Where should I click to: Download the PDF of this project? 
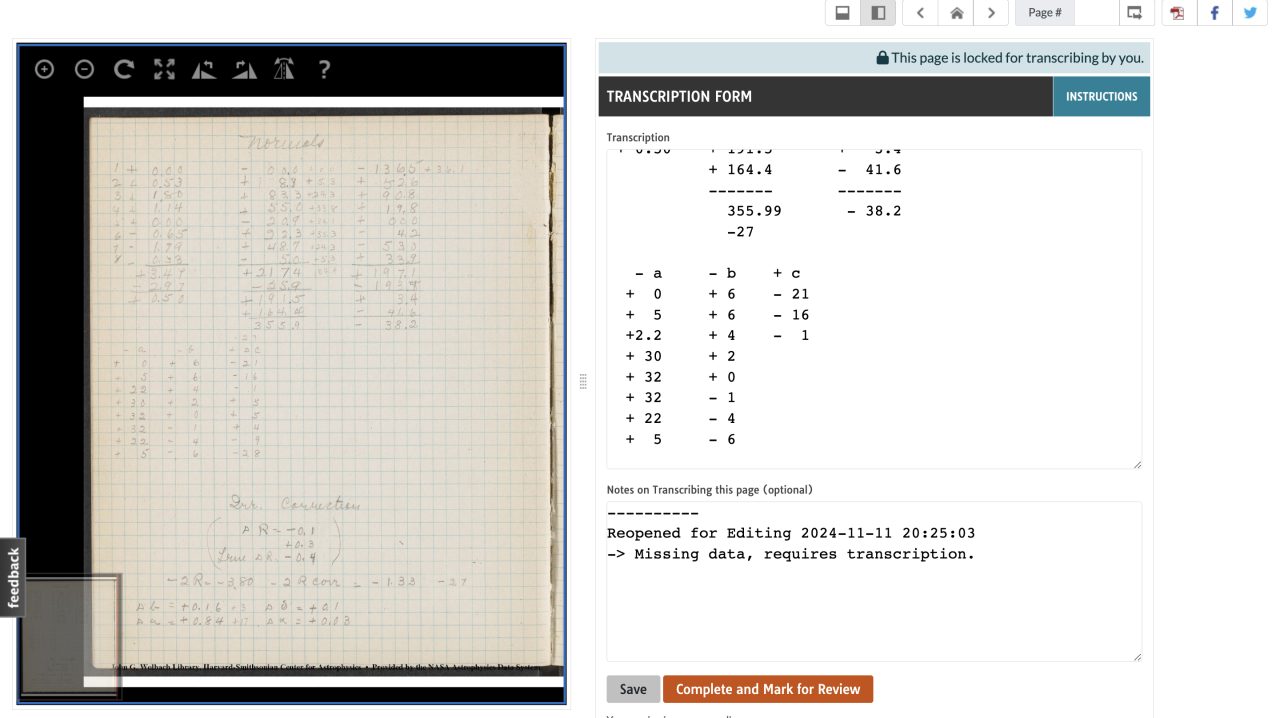(1178, 13)
